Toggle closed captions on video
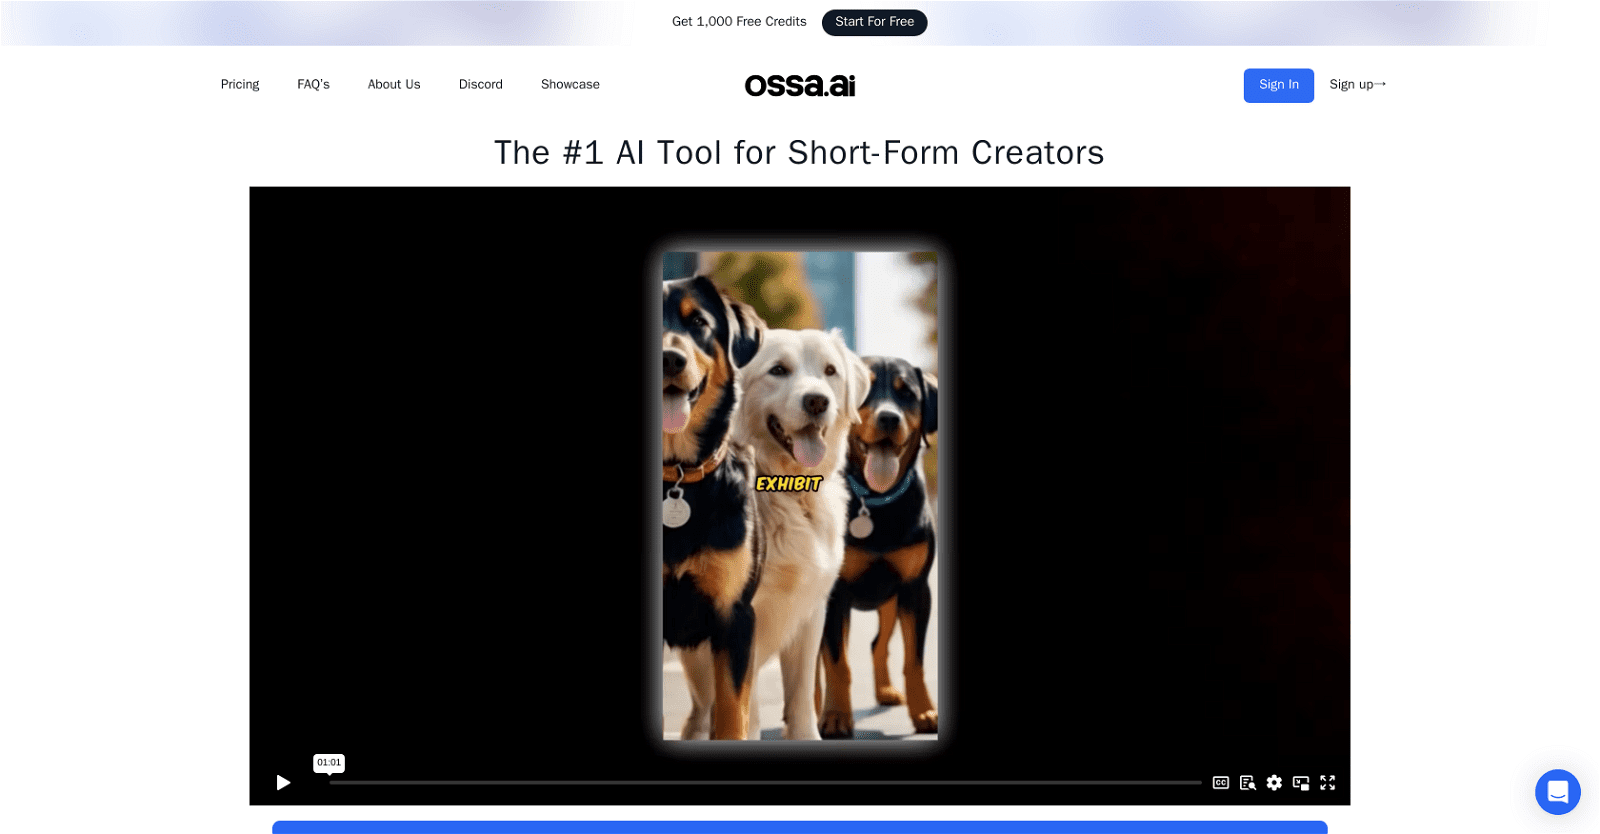The width and height of the screenshot is (1600, 834). pos(1221,783)
